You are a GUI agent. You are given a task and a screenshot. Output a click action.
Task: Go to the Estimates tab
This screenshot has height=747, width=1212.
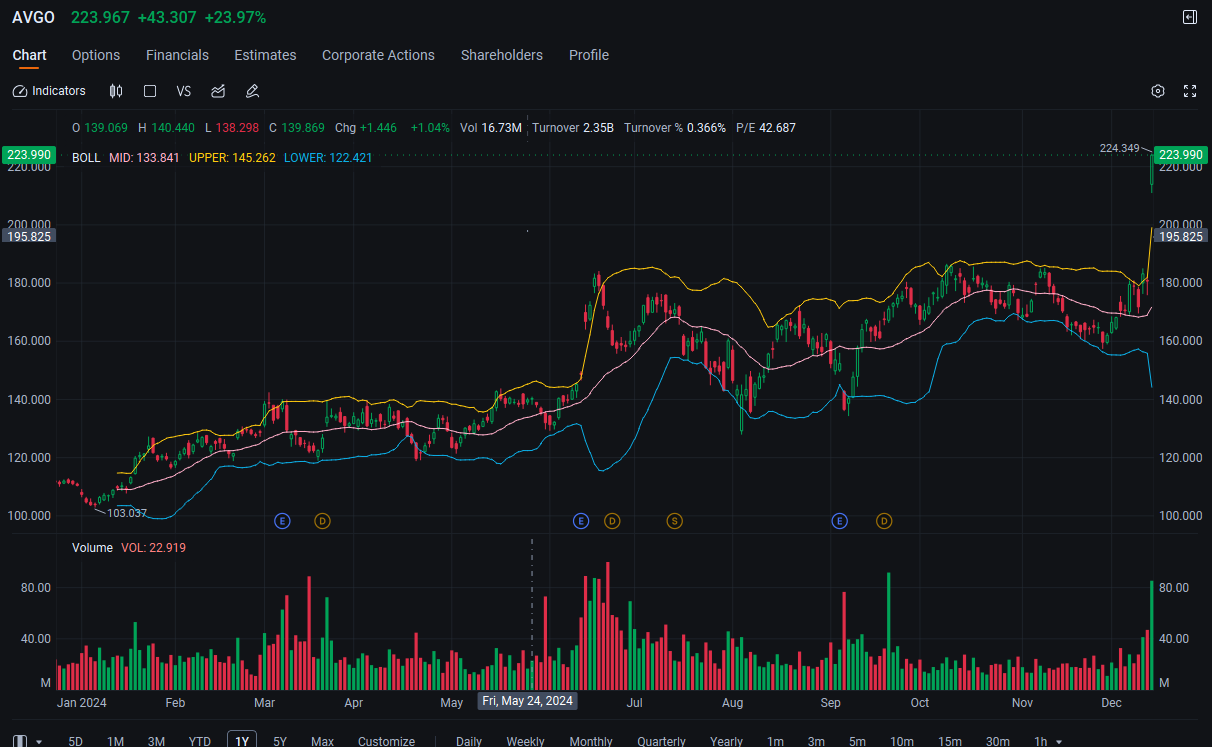pos(265,55)
